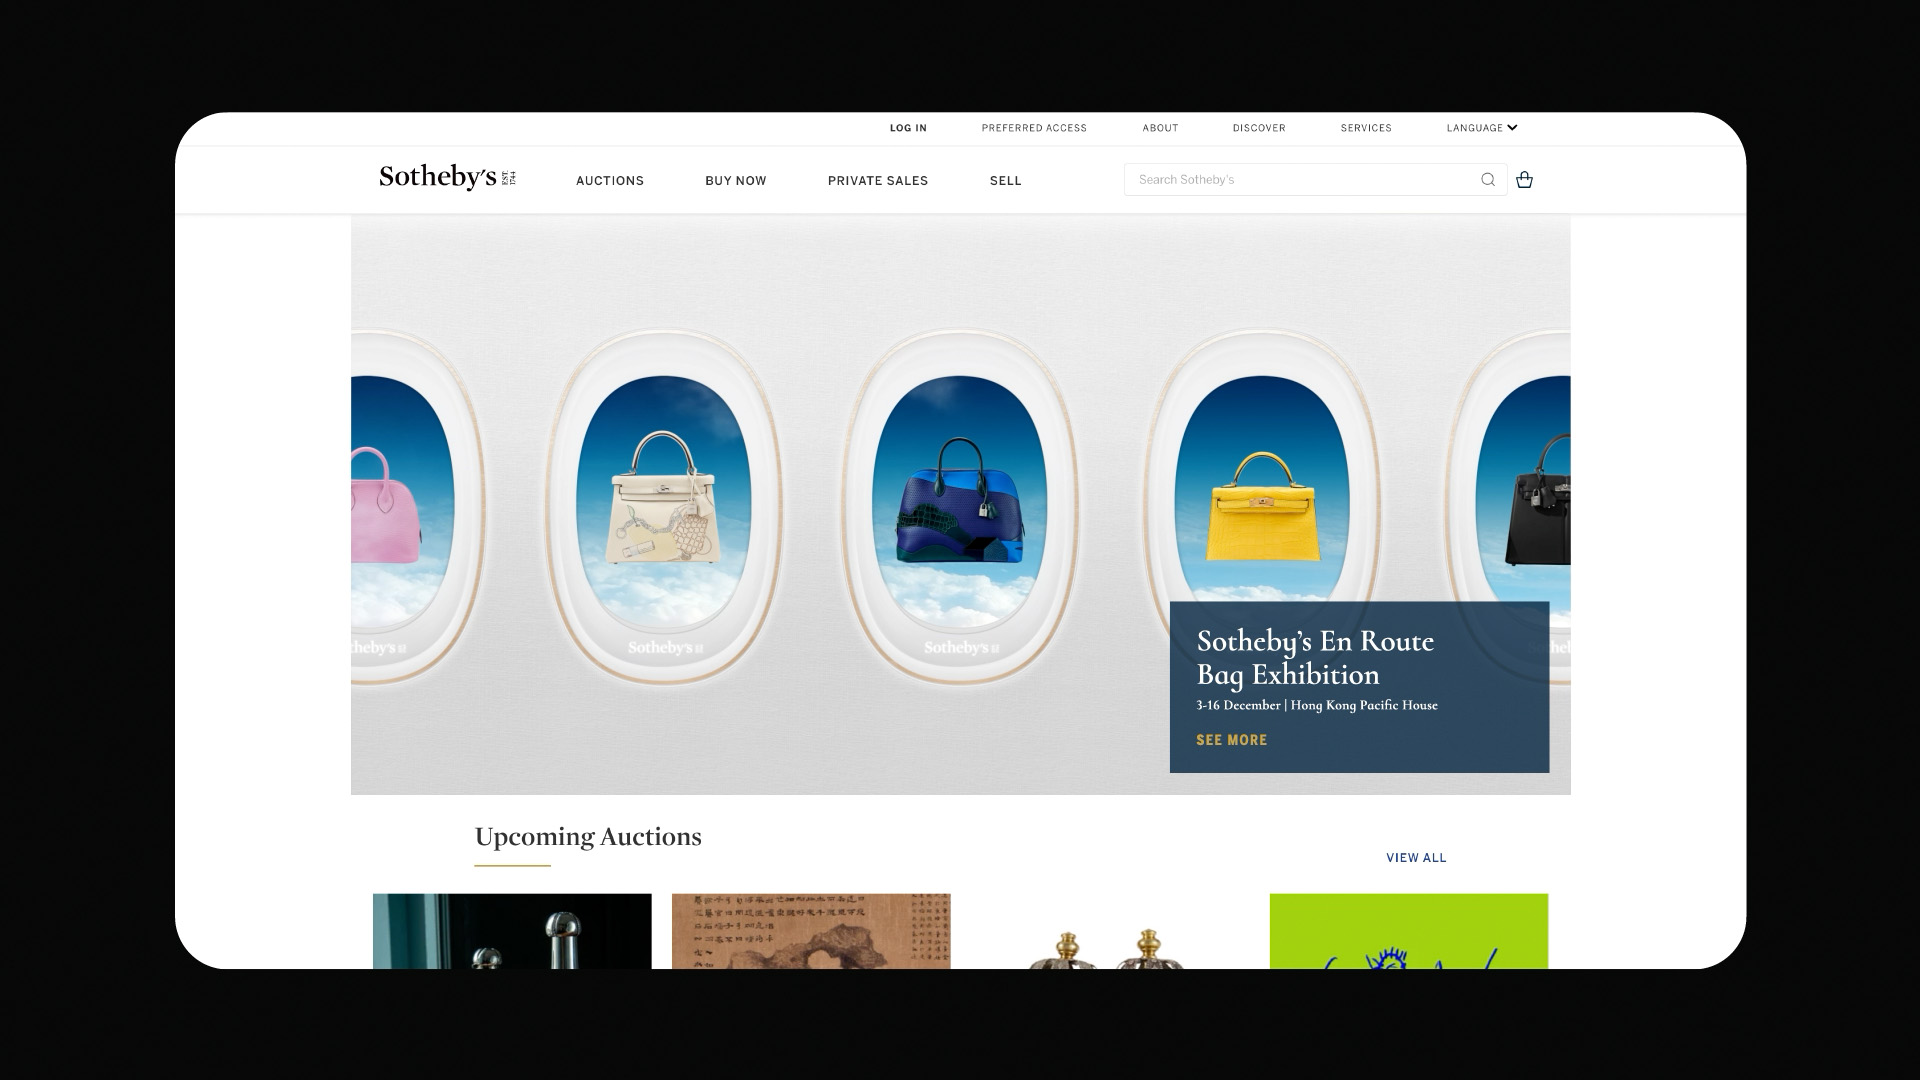Open the gold-topped ornaments auction thumbnail

click(x=1110, y=931)
